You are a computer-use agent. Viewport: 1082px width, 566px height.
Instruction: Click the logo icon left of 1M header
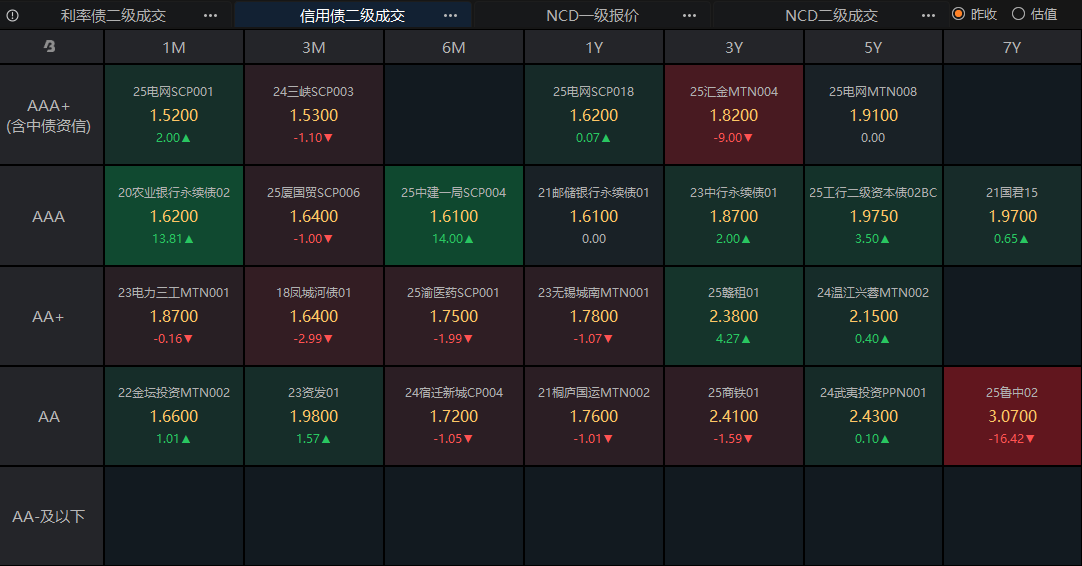tap(51, 47)
